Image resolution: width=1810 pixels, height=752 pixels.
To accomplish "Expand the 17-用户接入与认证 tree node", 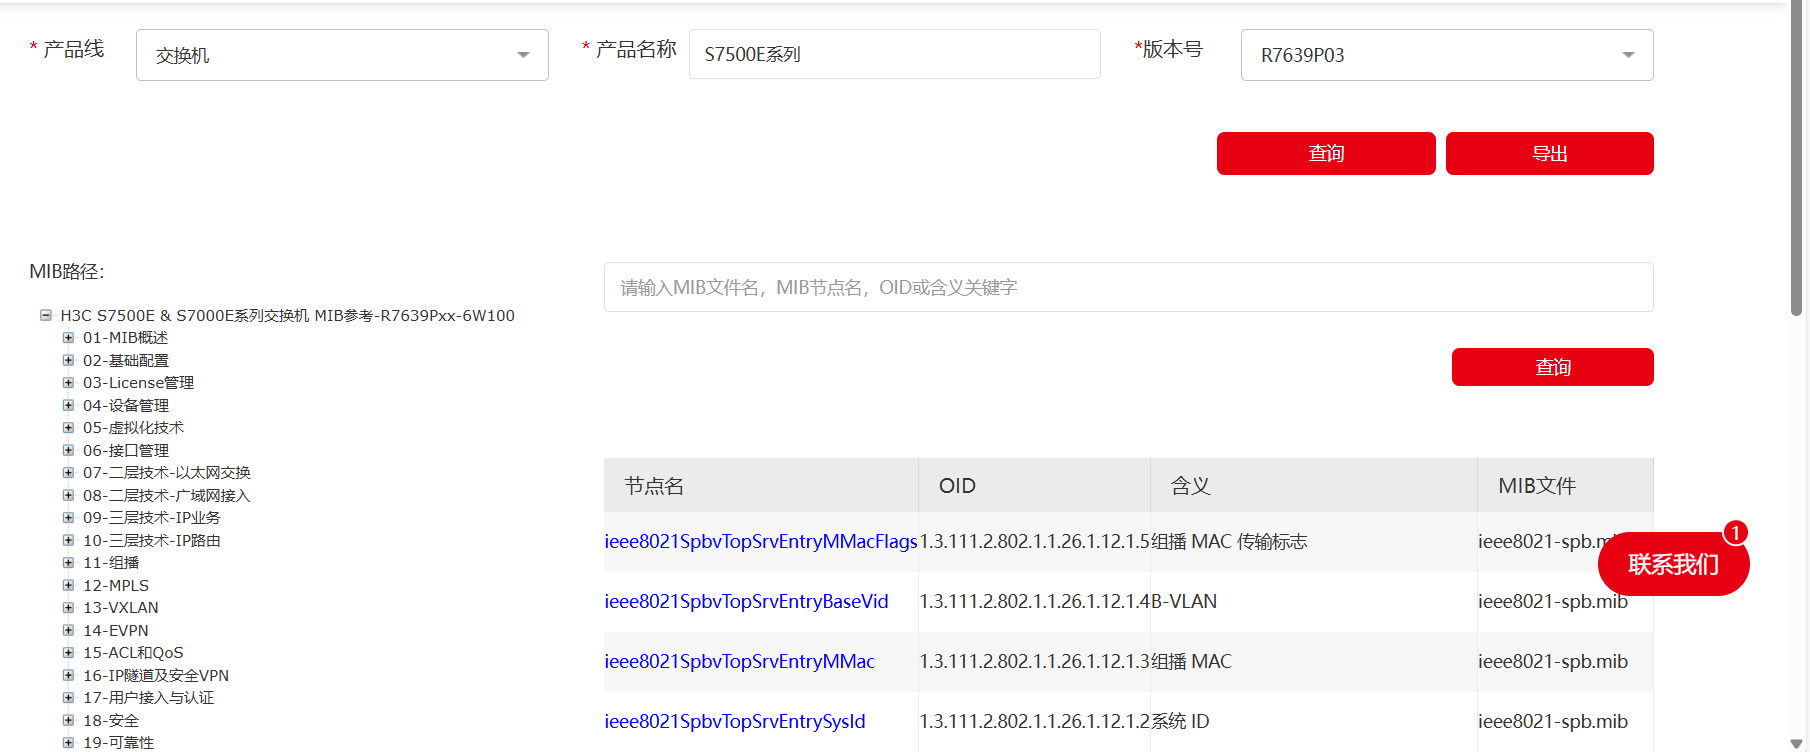I will click(x=68, y=698).
